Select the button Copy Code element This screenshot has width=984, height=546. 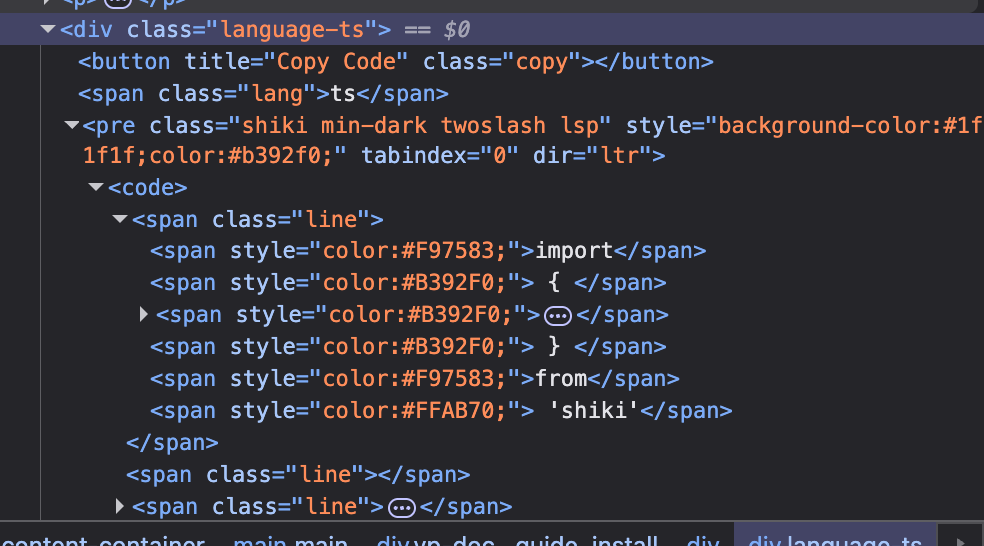pyautogui.click(x=395, y=62)
